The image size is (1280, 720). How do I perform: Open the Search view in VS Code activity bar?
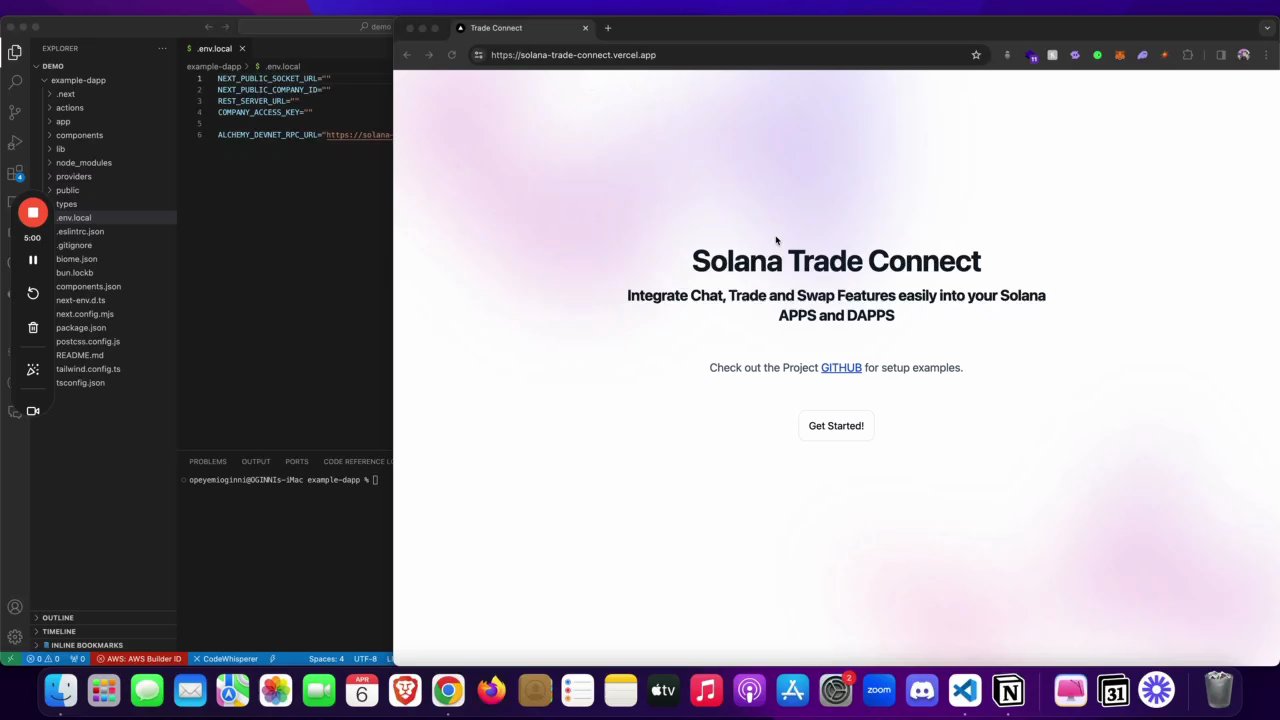click(15, 82)
